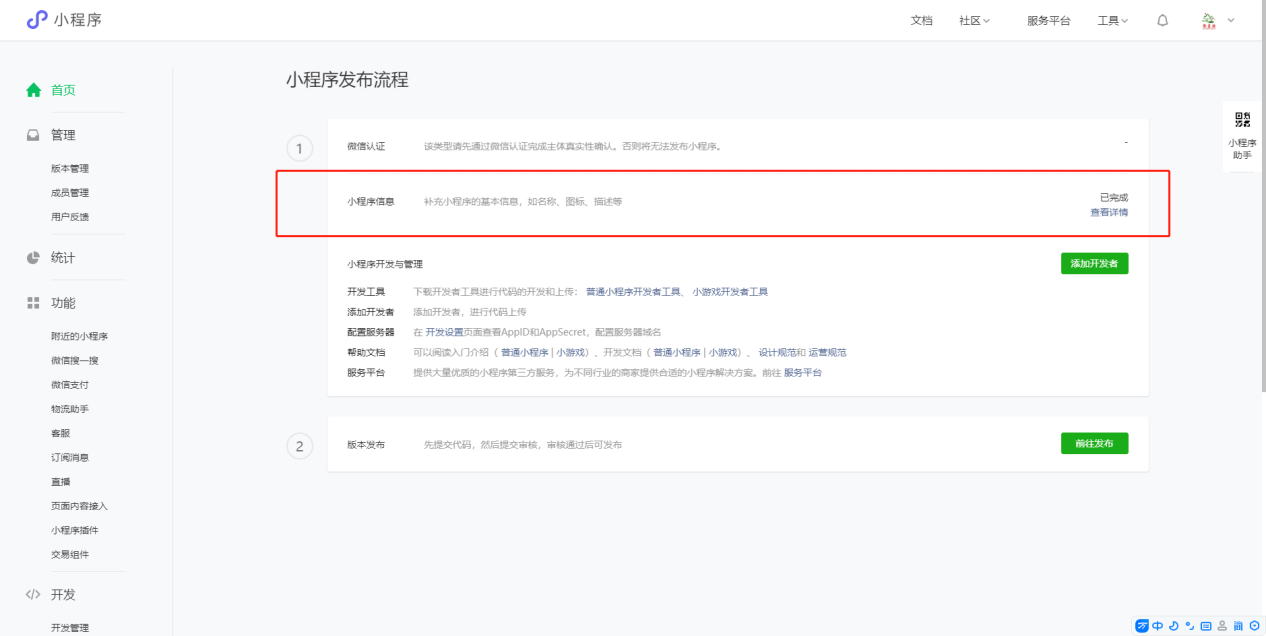The width and height of the screenshot is (1266, 636).
Task: Click the IME logo icon in input bar
Action: tap(1142, 626)
